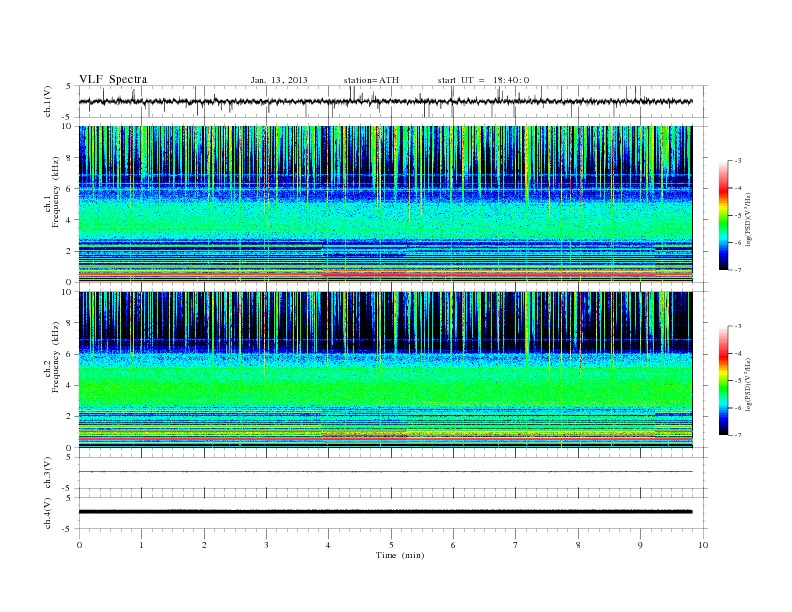Click the "4" kHz tick of ch.1 frequency axis

pyautogui.click(x=70, y=220)
